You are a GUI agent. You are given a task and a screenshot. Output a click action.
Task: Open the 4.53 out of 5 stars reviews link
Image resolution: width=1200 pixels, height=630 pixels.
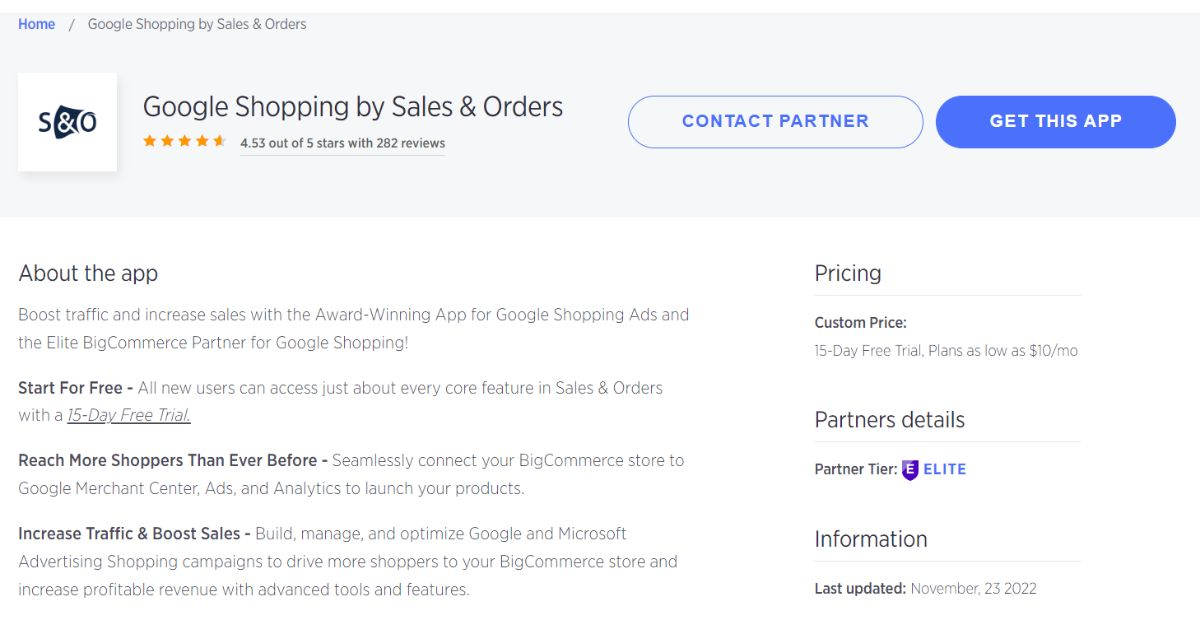click(x=343, y=143)
